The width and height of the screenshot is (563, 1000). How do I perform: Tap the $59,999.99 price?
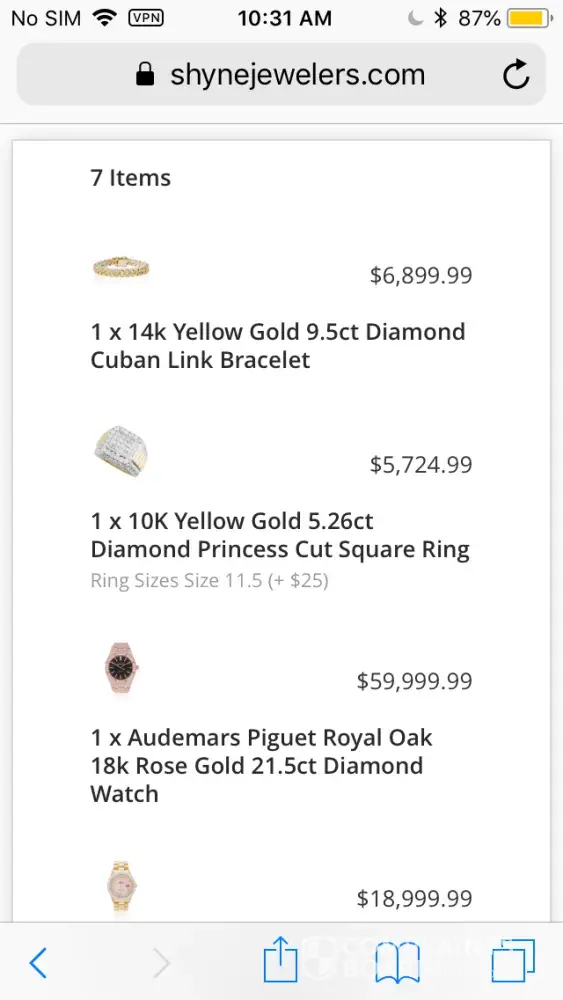pyautogui.click(x=414, y=681)
